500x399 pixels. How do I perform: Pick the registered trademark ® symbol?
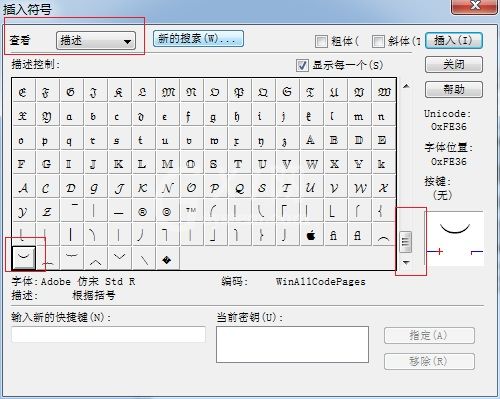[x=143, y=211]
